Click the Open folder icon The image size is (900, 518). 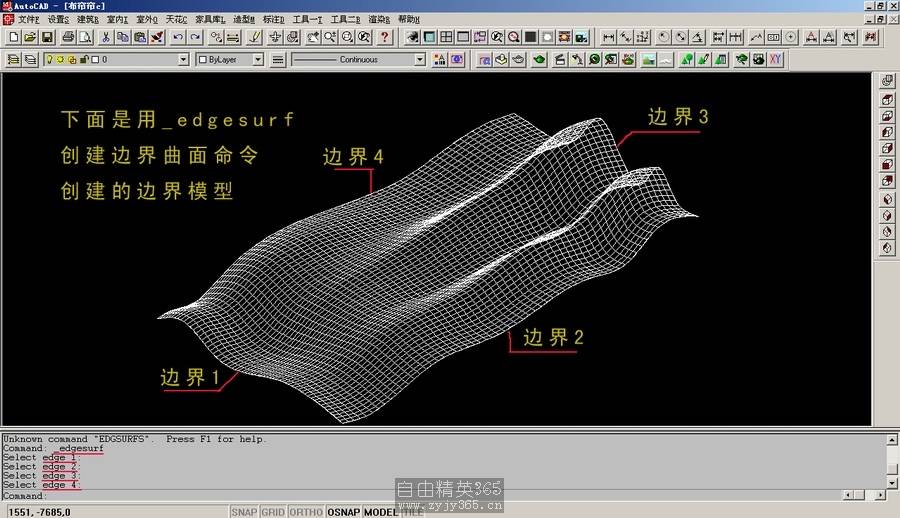click(x=30, y=37)
